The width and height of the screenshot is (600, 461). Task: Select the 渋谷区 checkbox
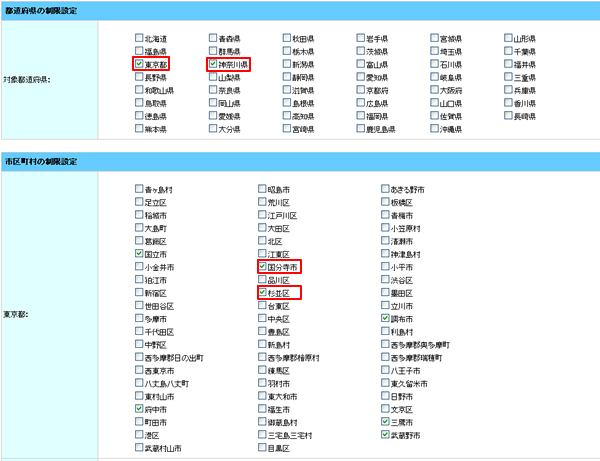coord(385,281)
